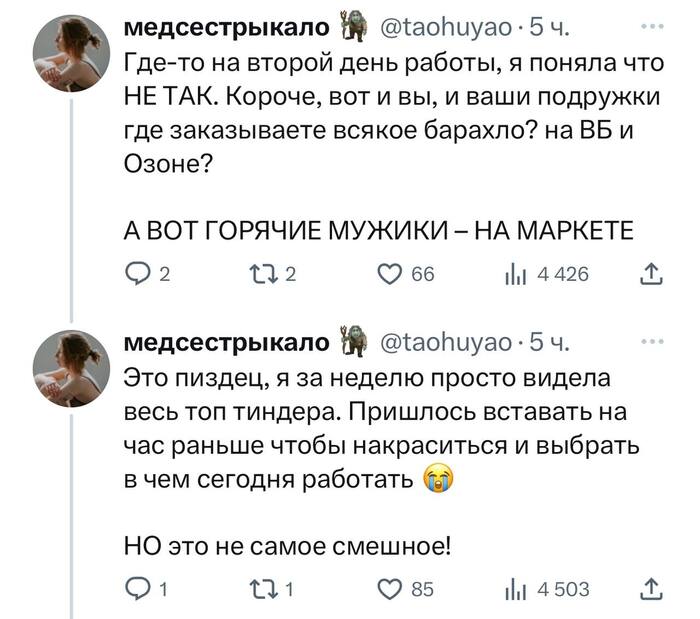Share the second tweet
This screenshot has height=619, width=700.
coord(650,588)
